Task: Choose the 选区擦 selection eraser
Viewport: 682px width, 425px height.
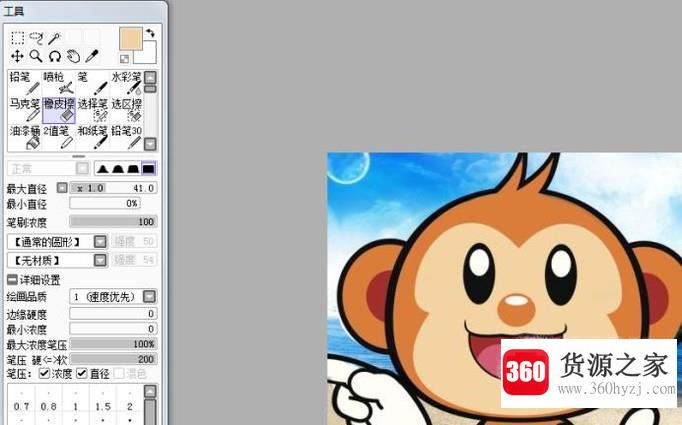Action: 126,110
